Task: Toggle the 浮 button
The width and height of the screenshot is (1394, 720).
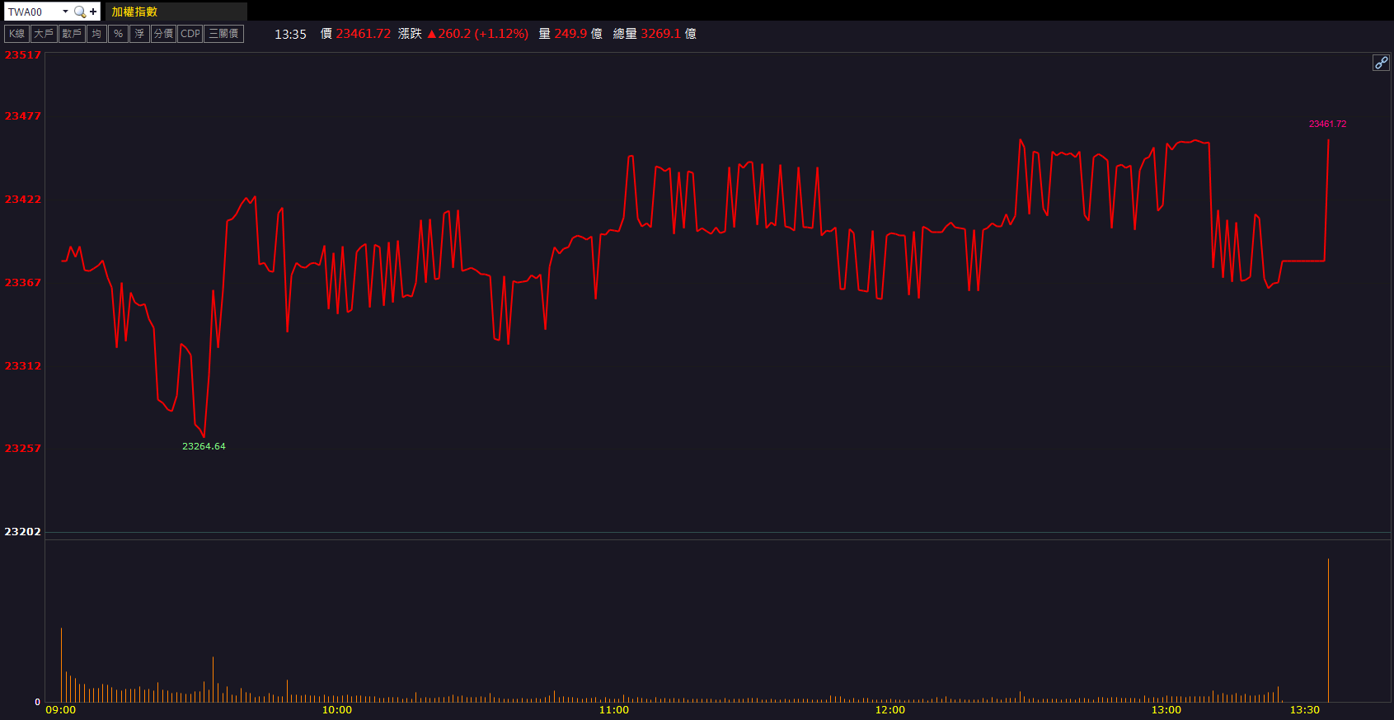Action: pyautogui.click(x=139, y=34)
